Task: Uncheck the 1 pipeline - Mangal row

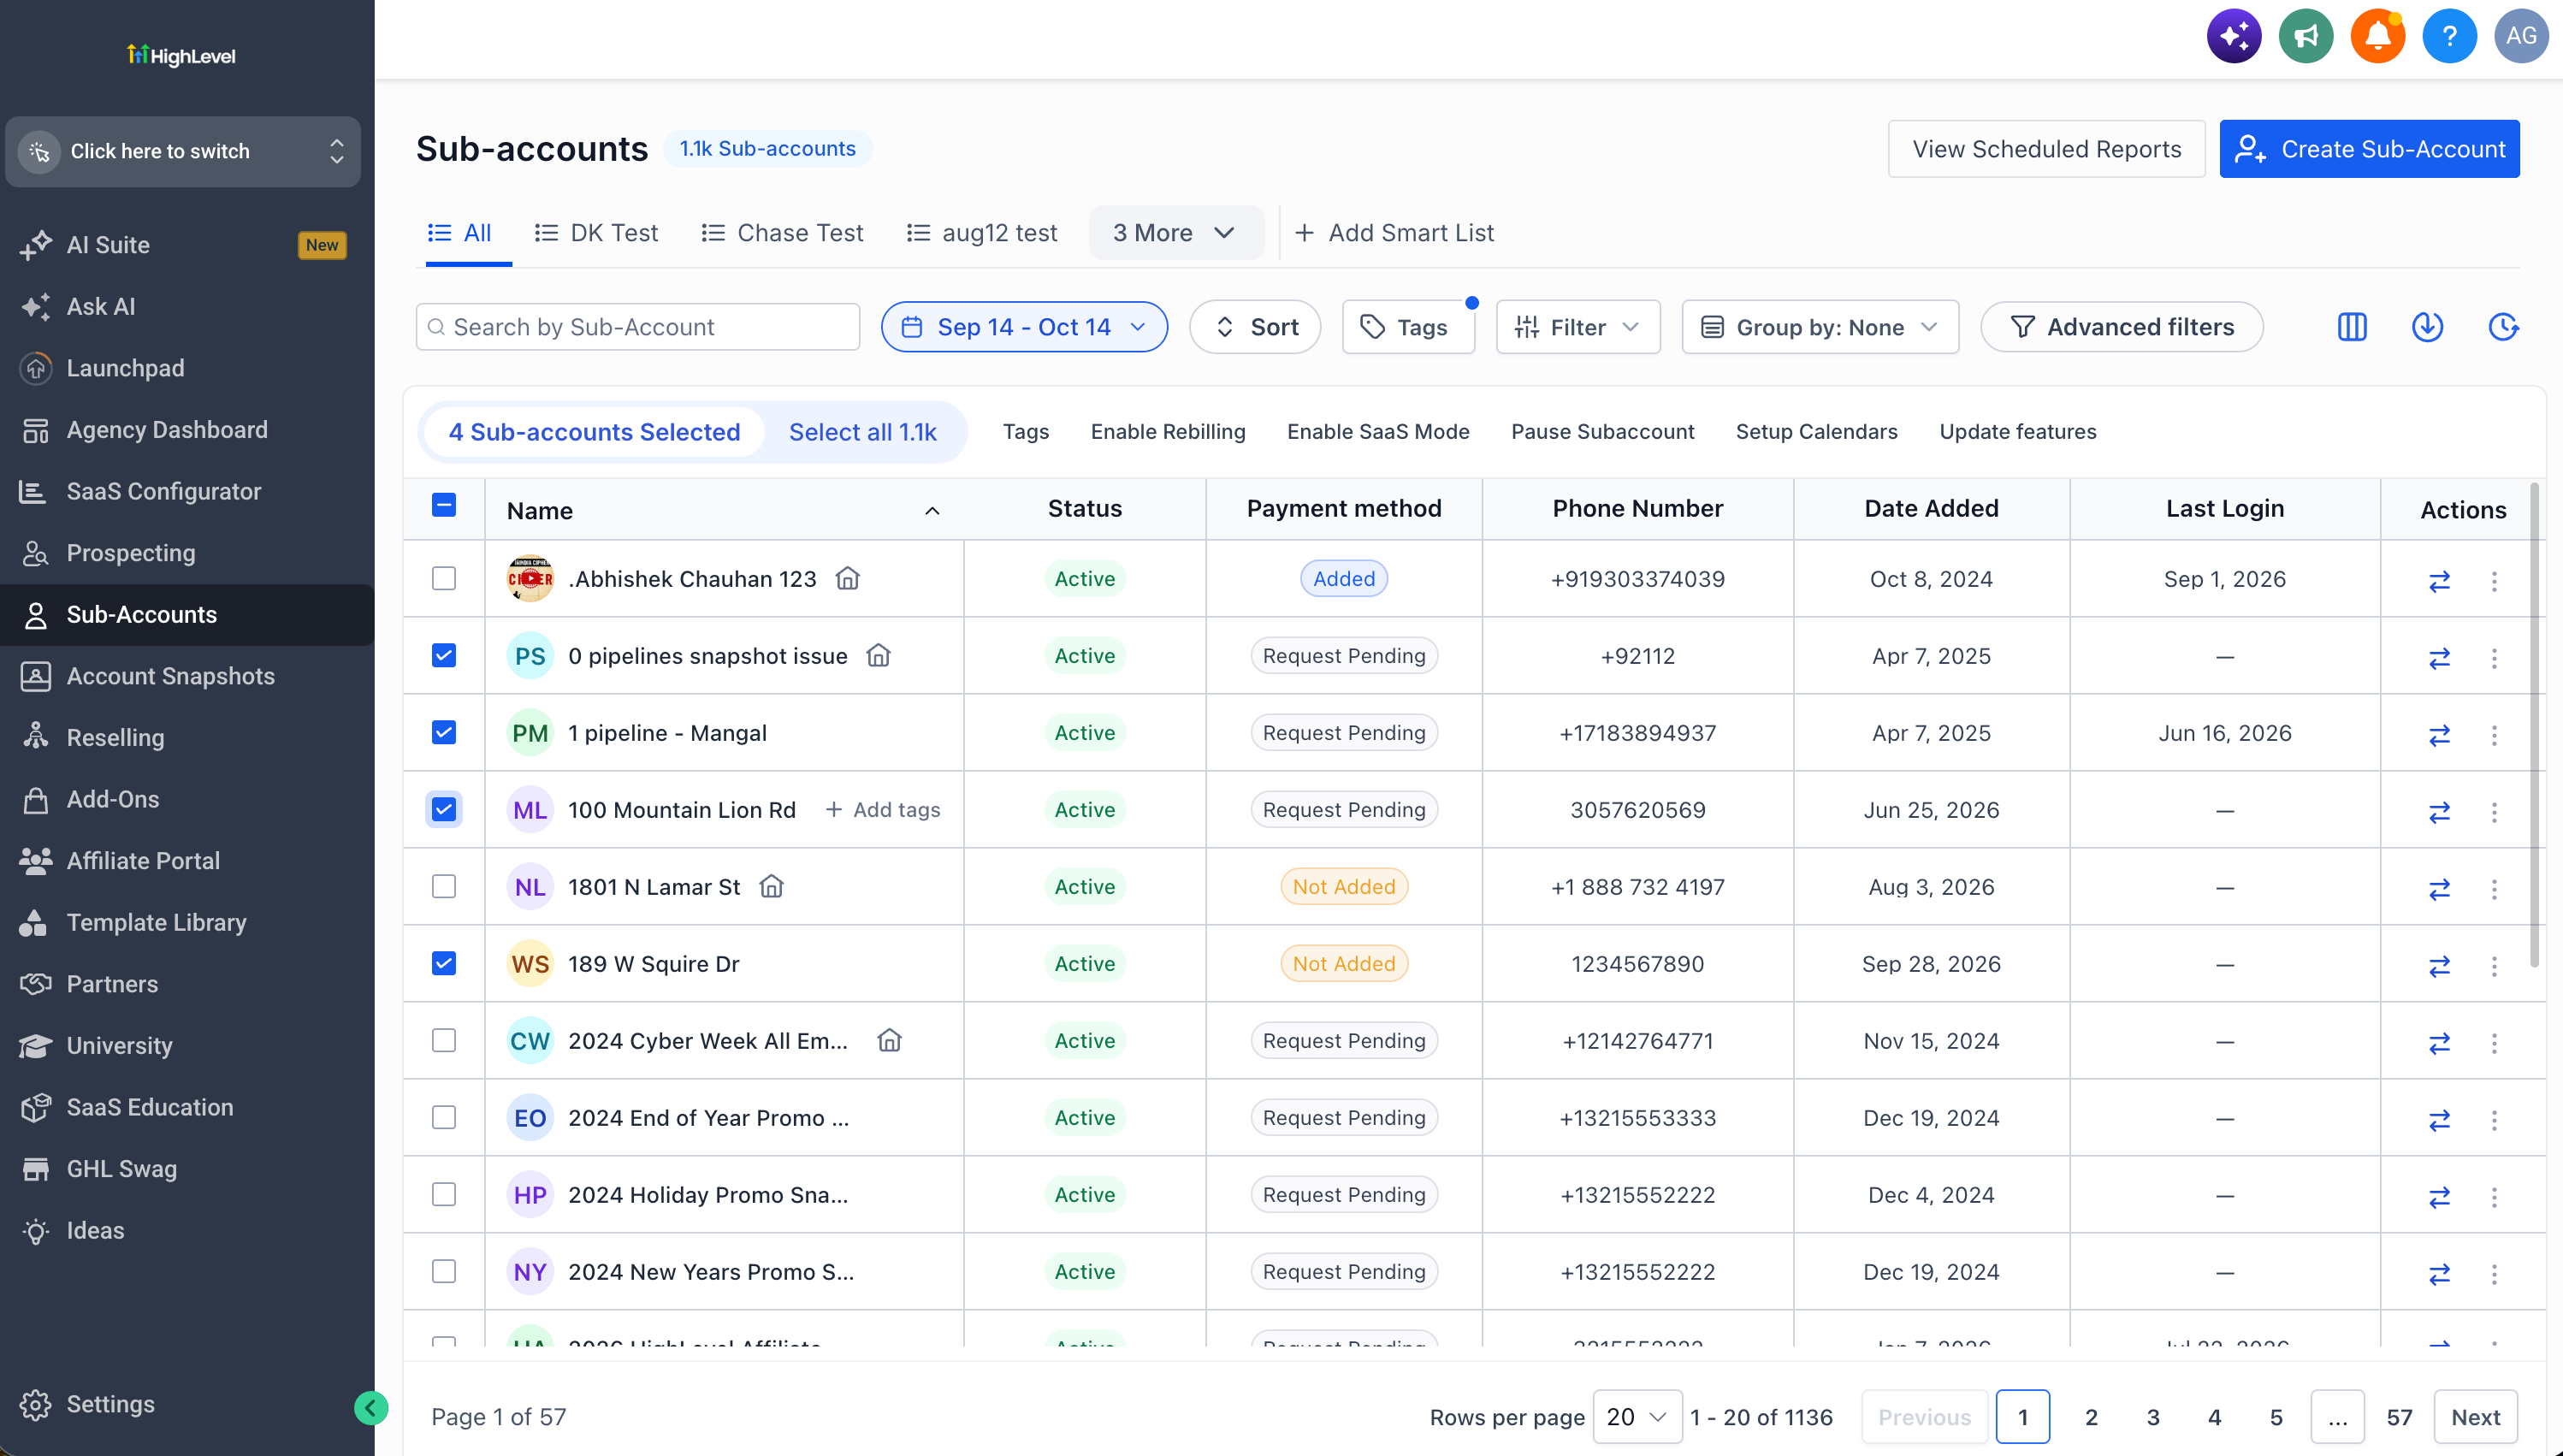Action: pos(444,733)
